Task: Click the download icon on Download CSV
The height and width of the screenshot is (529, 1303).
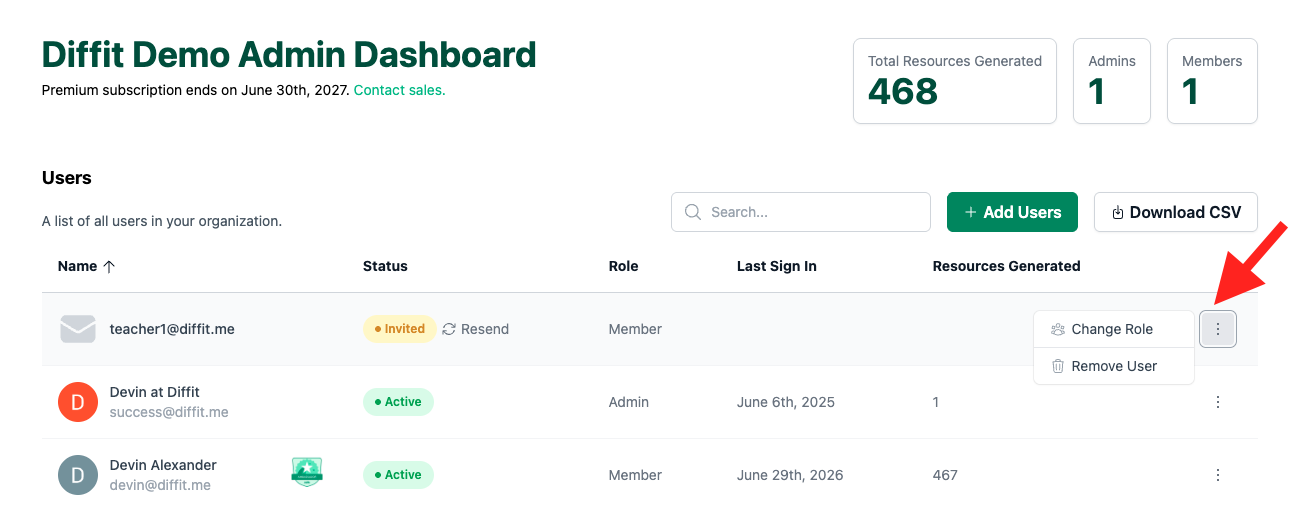Action: point(1118,212)
